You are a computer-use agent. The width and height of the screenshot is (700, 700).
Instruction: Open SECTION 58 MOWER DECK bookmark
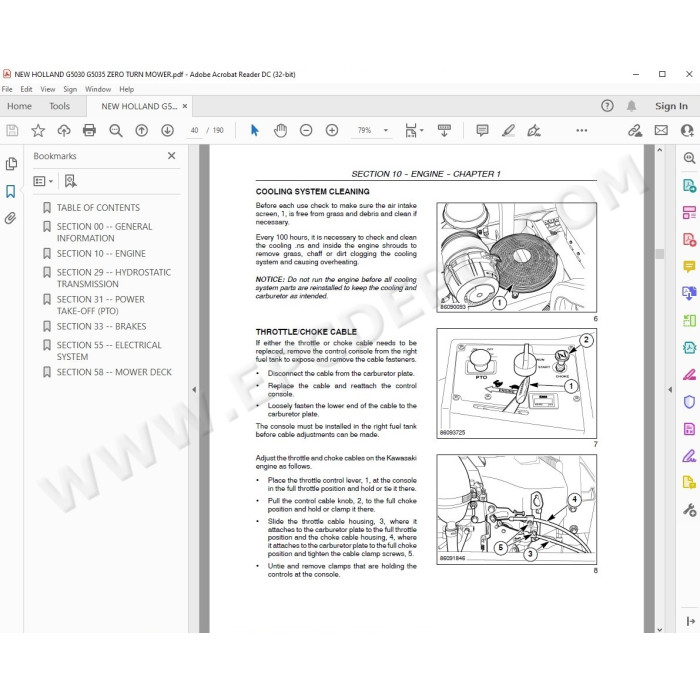(114, 372)
